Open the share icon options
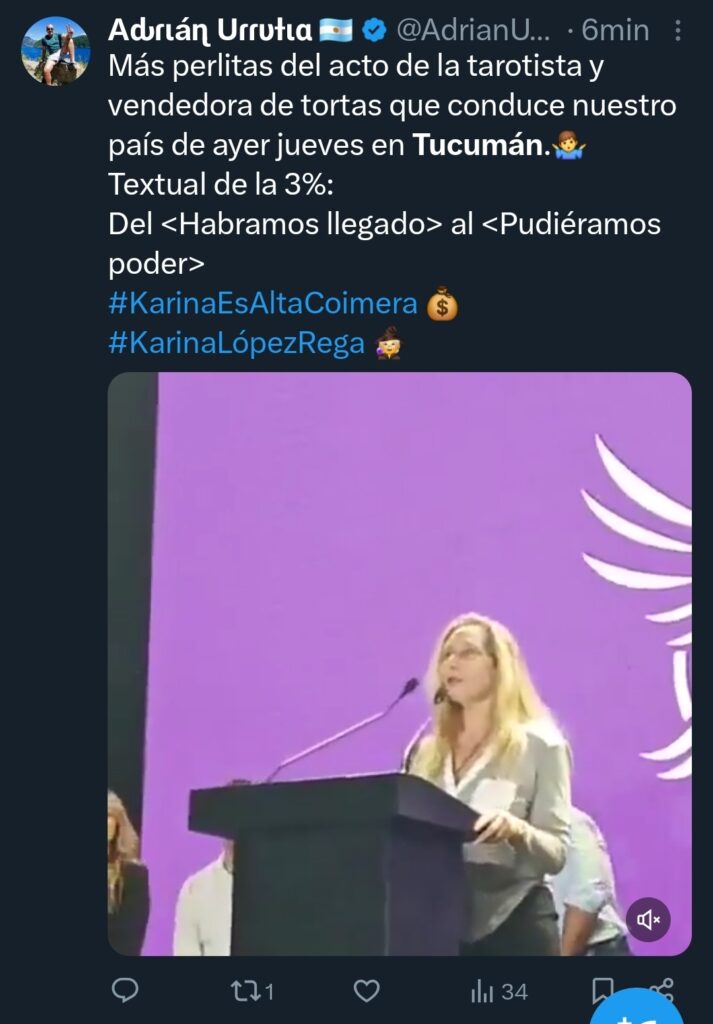713x1024 pixels. [x=661, y=989]
